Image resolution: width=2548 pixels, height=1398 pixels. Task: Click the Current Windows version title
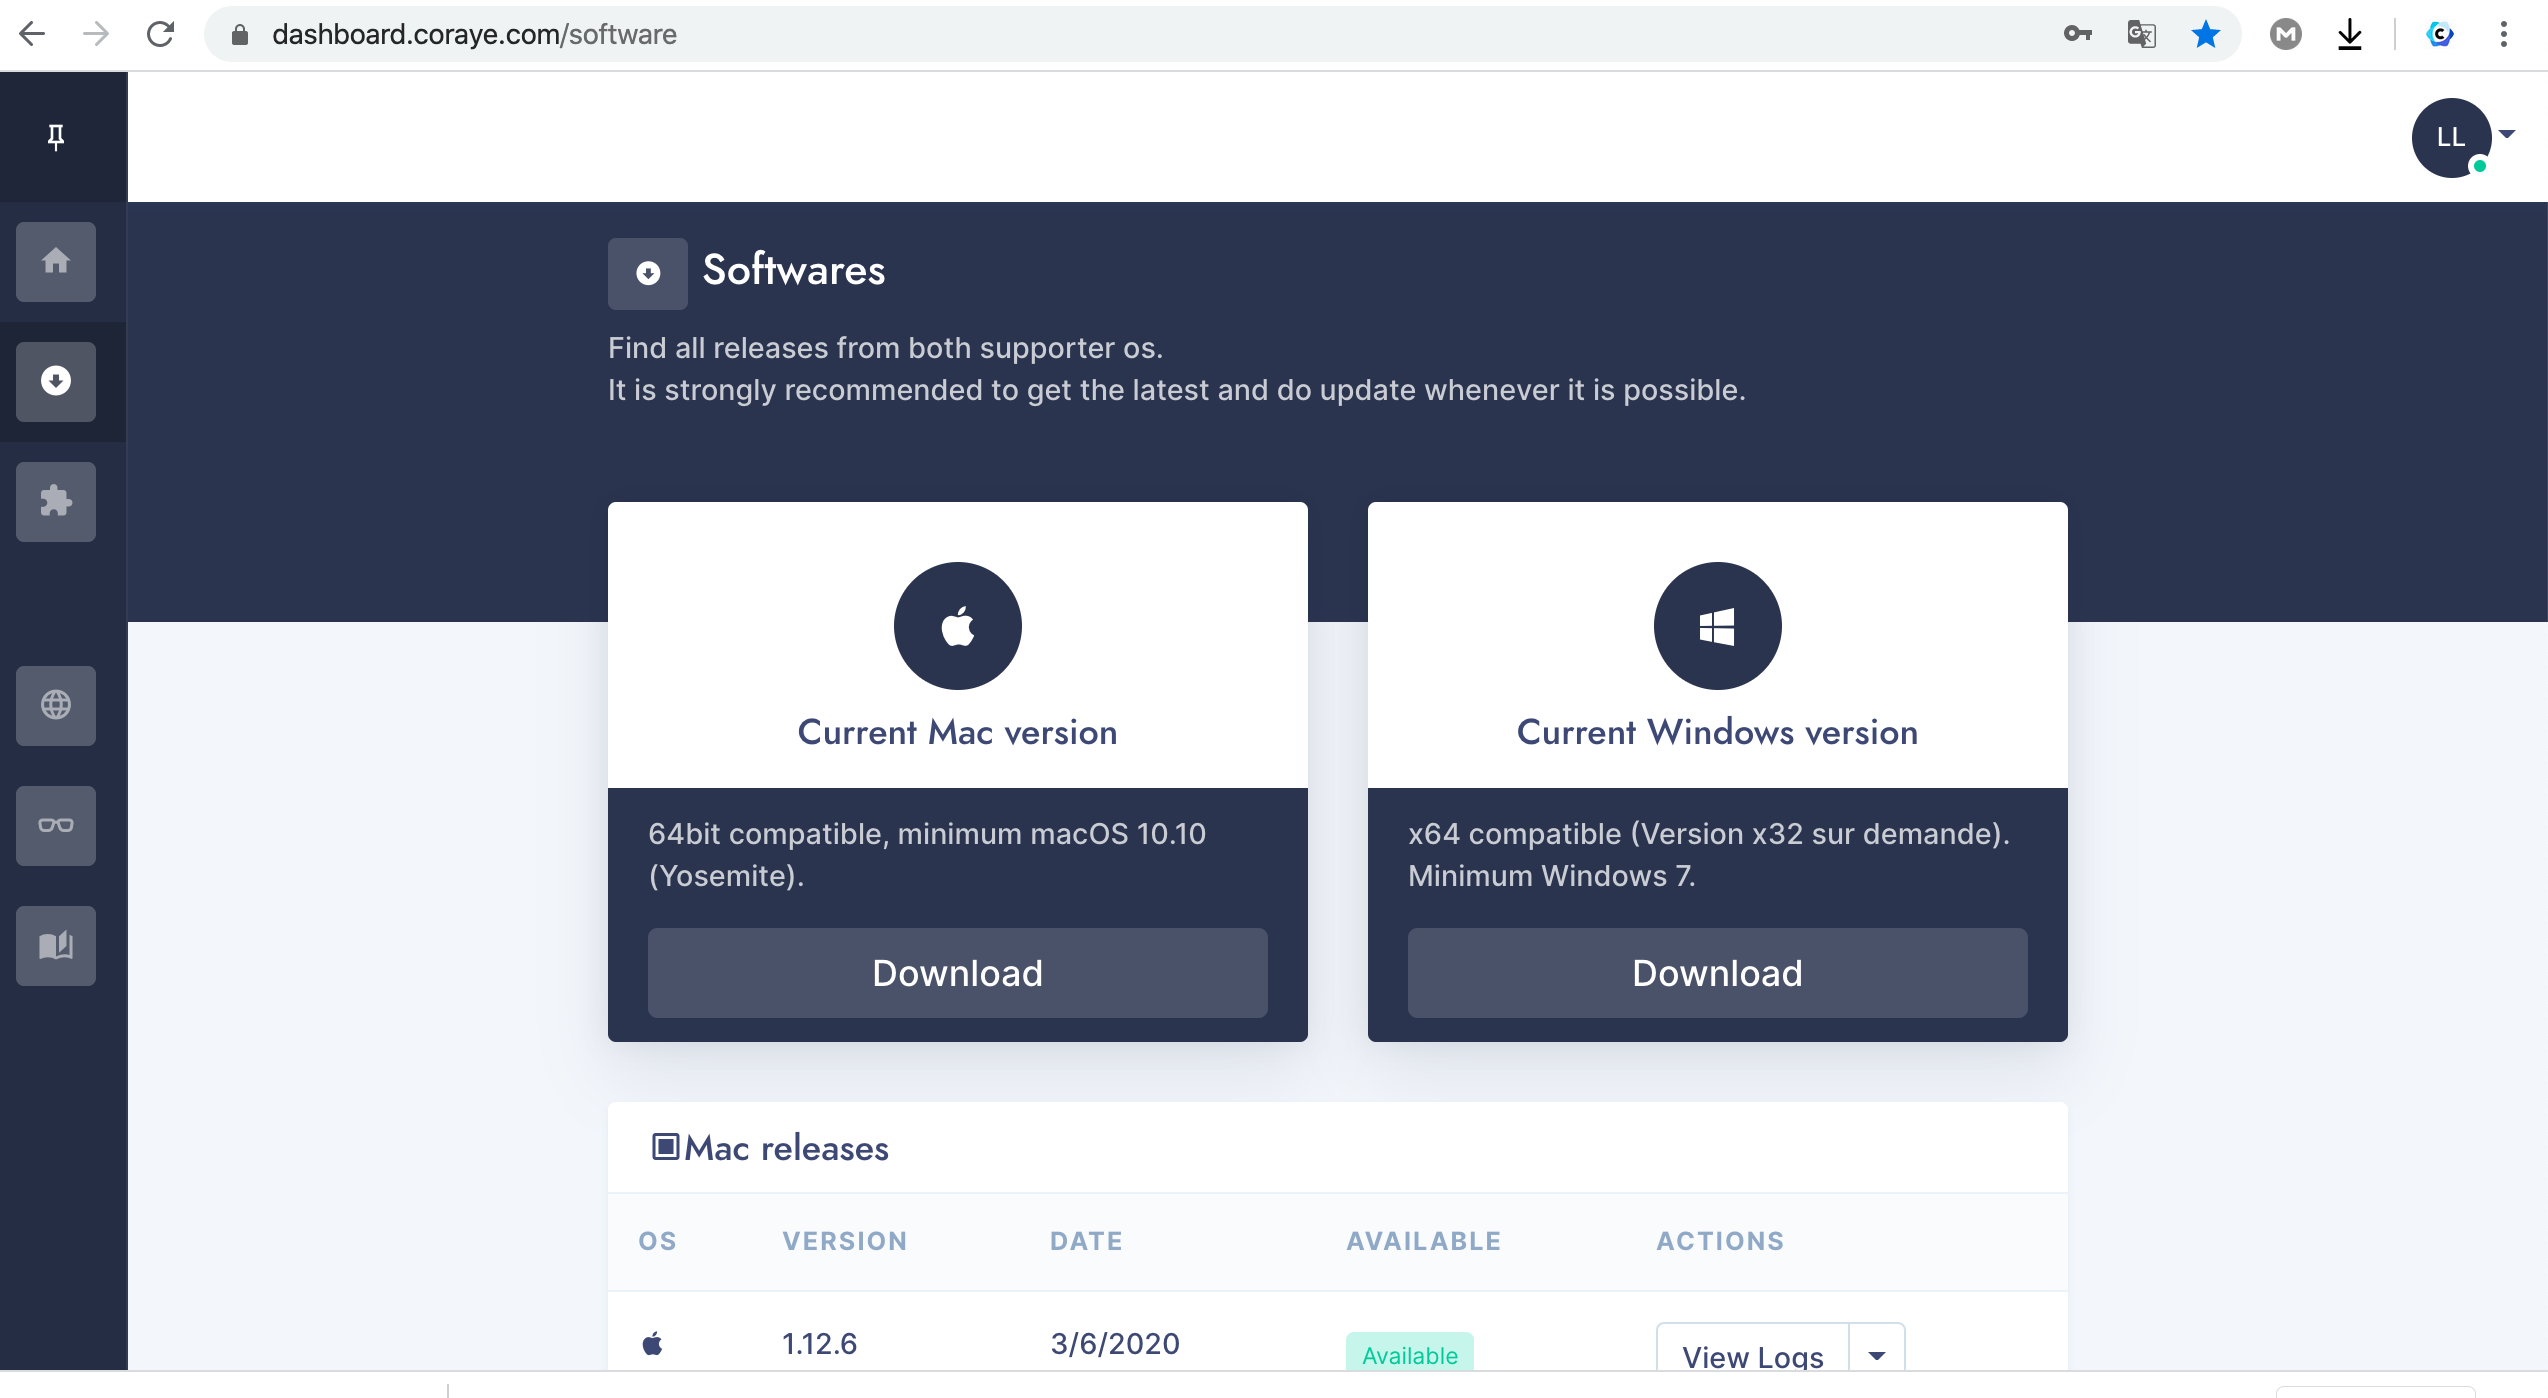[1718, 732]
